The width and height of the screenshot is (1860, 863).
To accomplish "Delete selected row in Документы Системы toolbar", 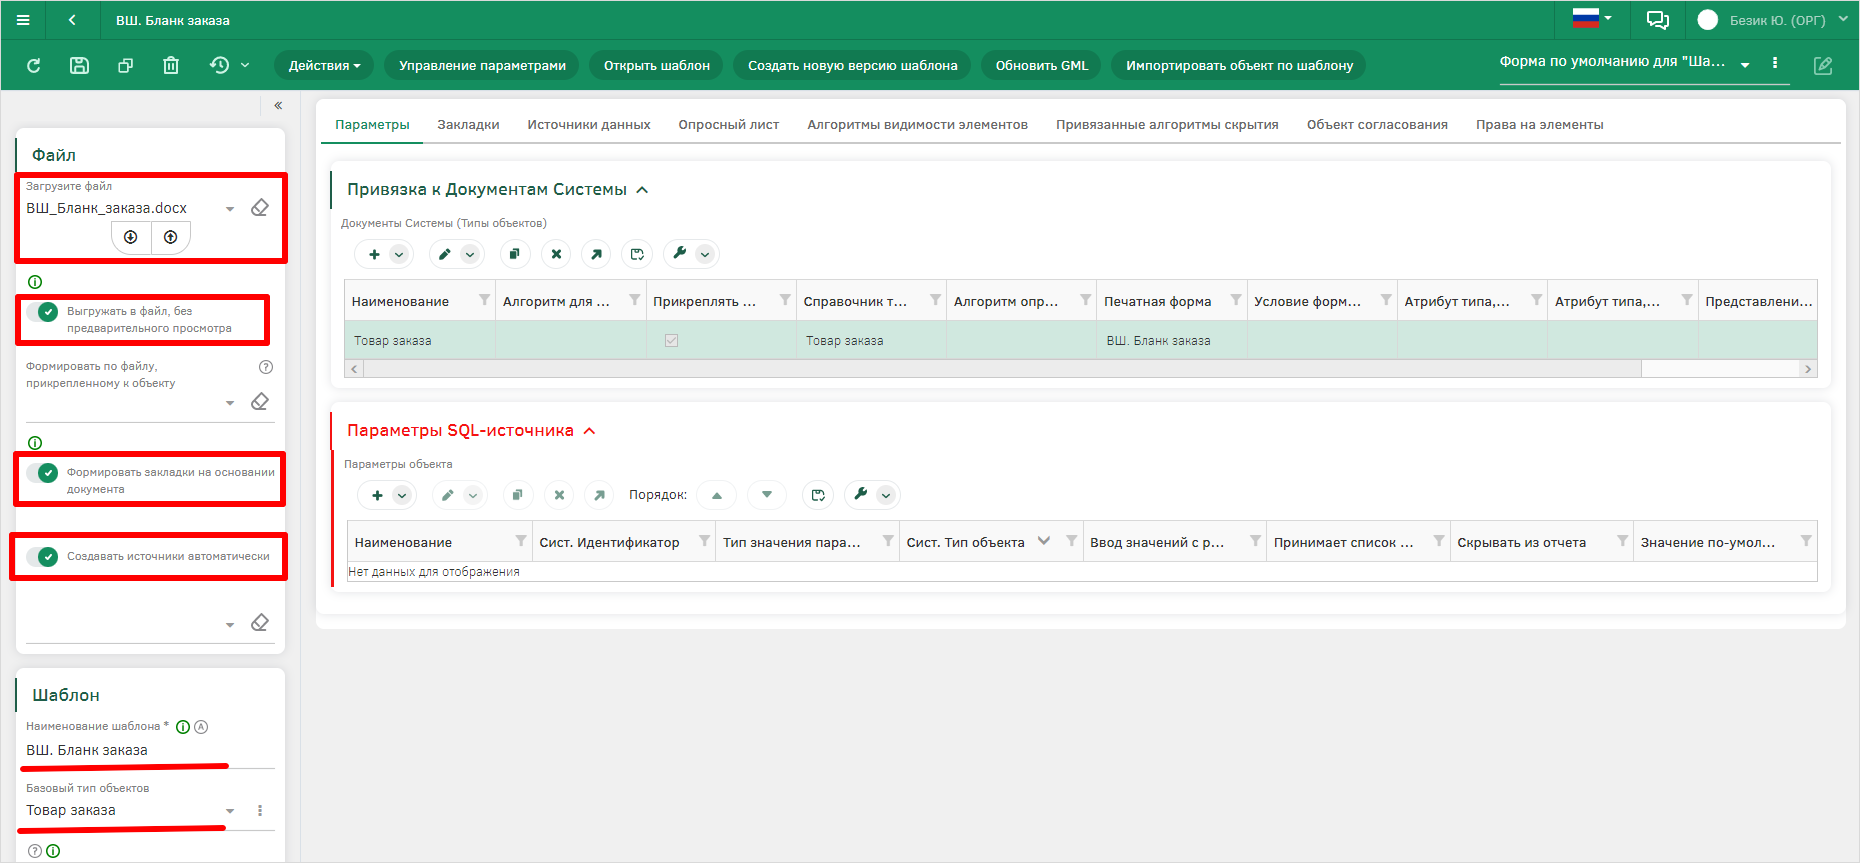I will [556, 254].
